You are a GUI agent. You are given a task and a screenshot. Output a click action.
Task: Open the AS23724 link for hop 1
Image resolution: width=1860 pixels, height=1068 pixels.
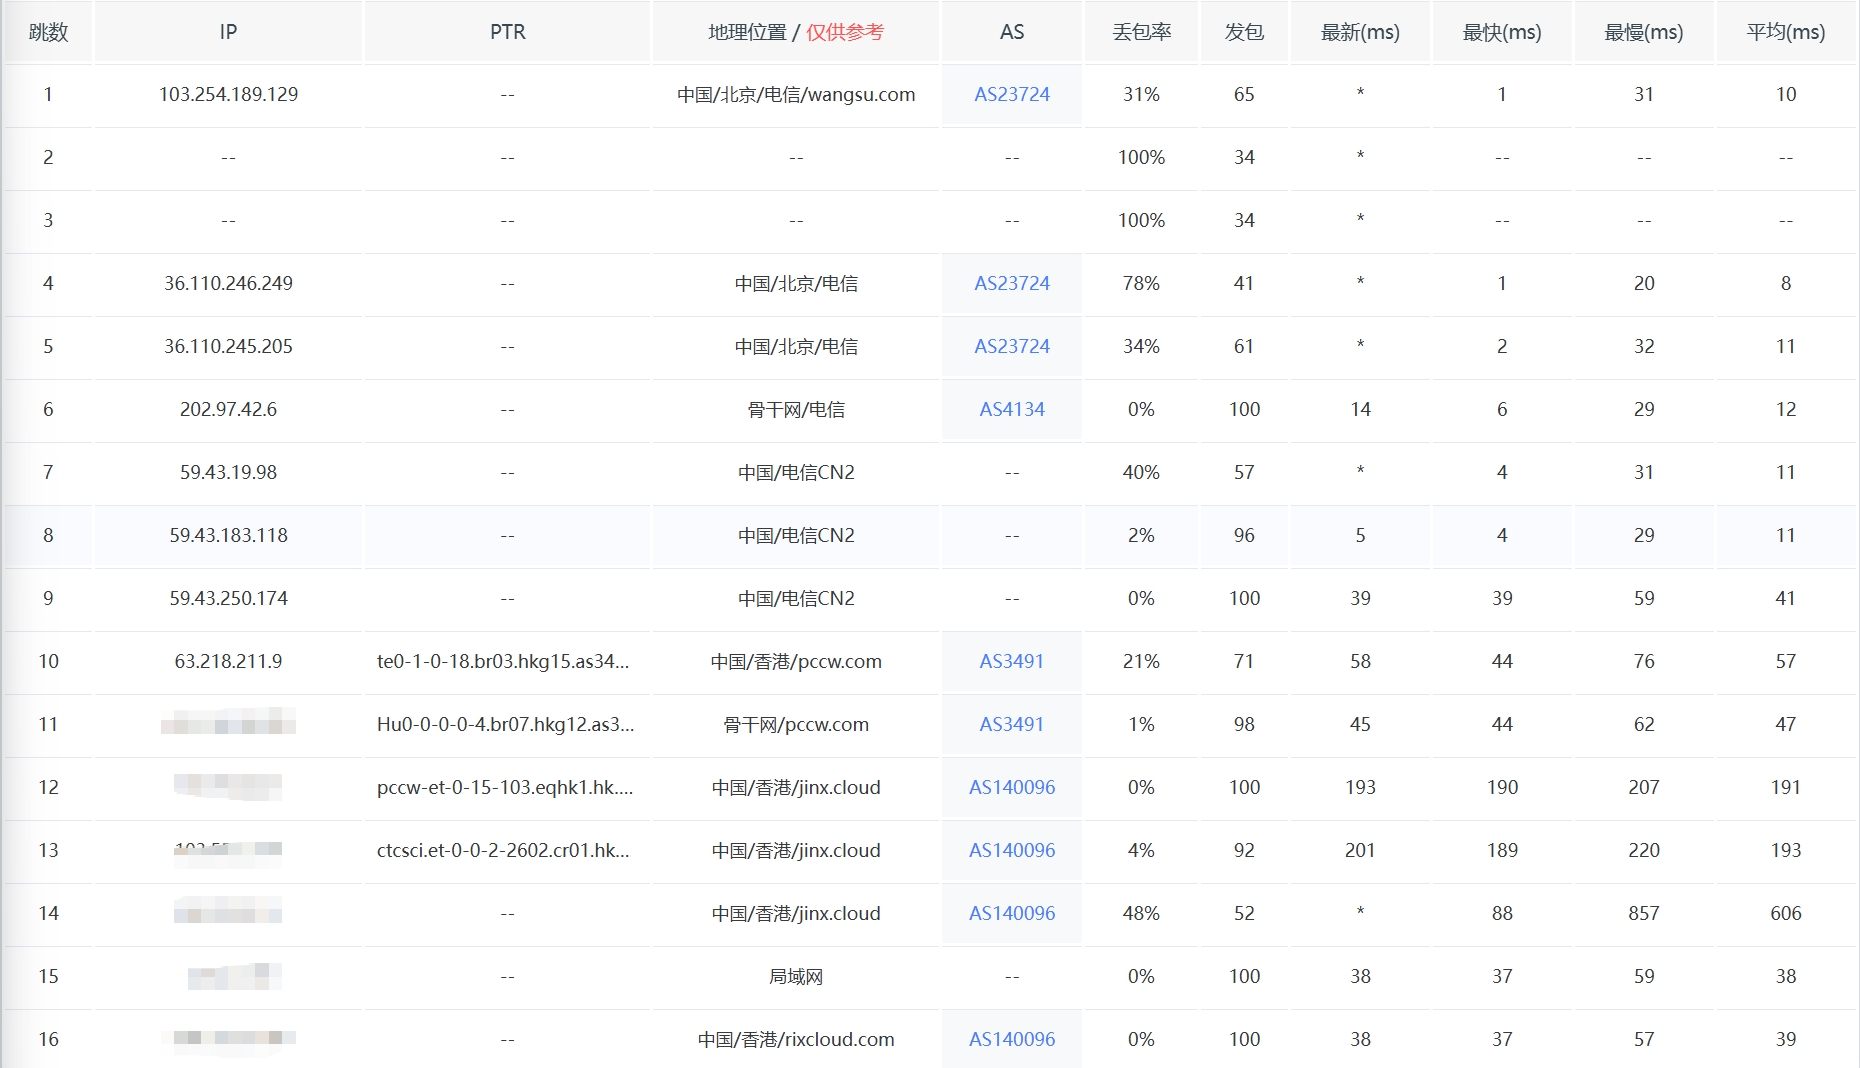[1011, 94]
